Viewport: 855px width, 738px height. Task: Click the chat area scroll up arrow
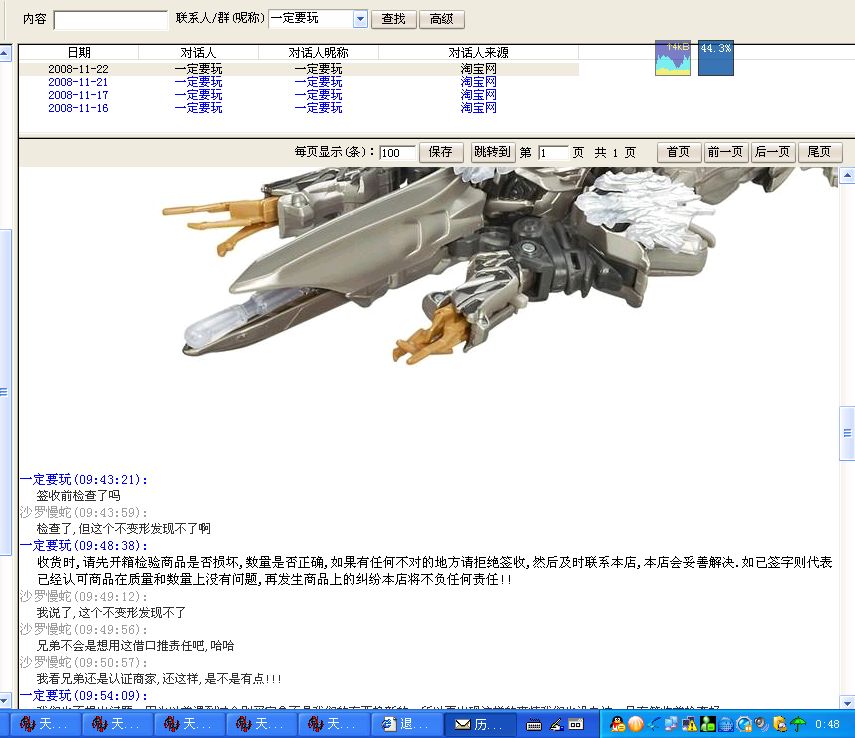click(x=847, y=176)
